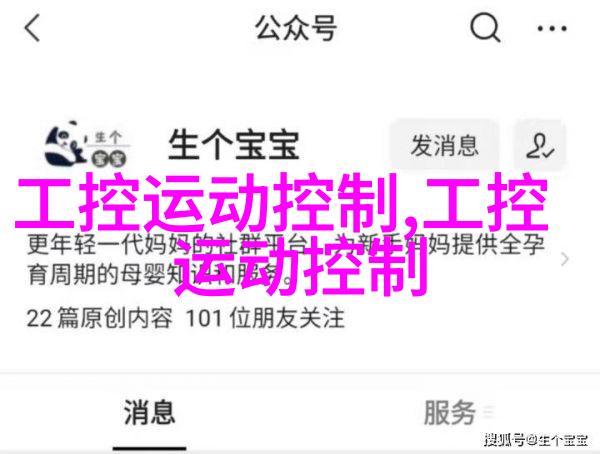Open the account description starting 更年轻一代妈妈
Image resolution: width=600 pixels, height=454 pixels.
(286, 260)
